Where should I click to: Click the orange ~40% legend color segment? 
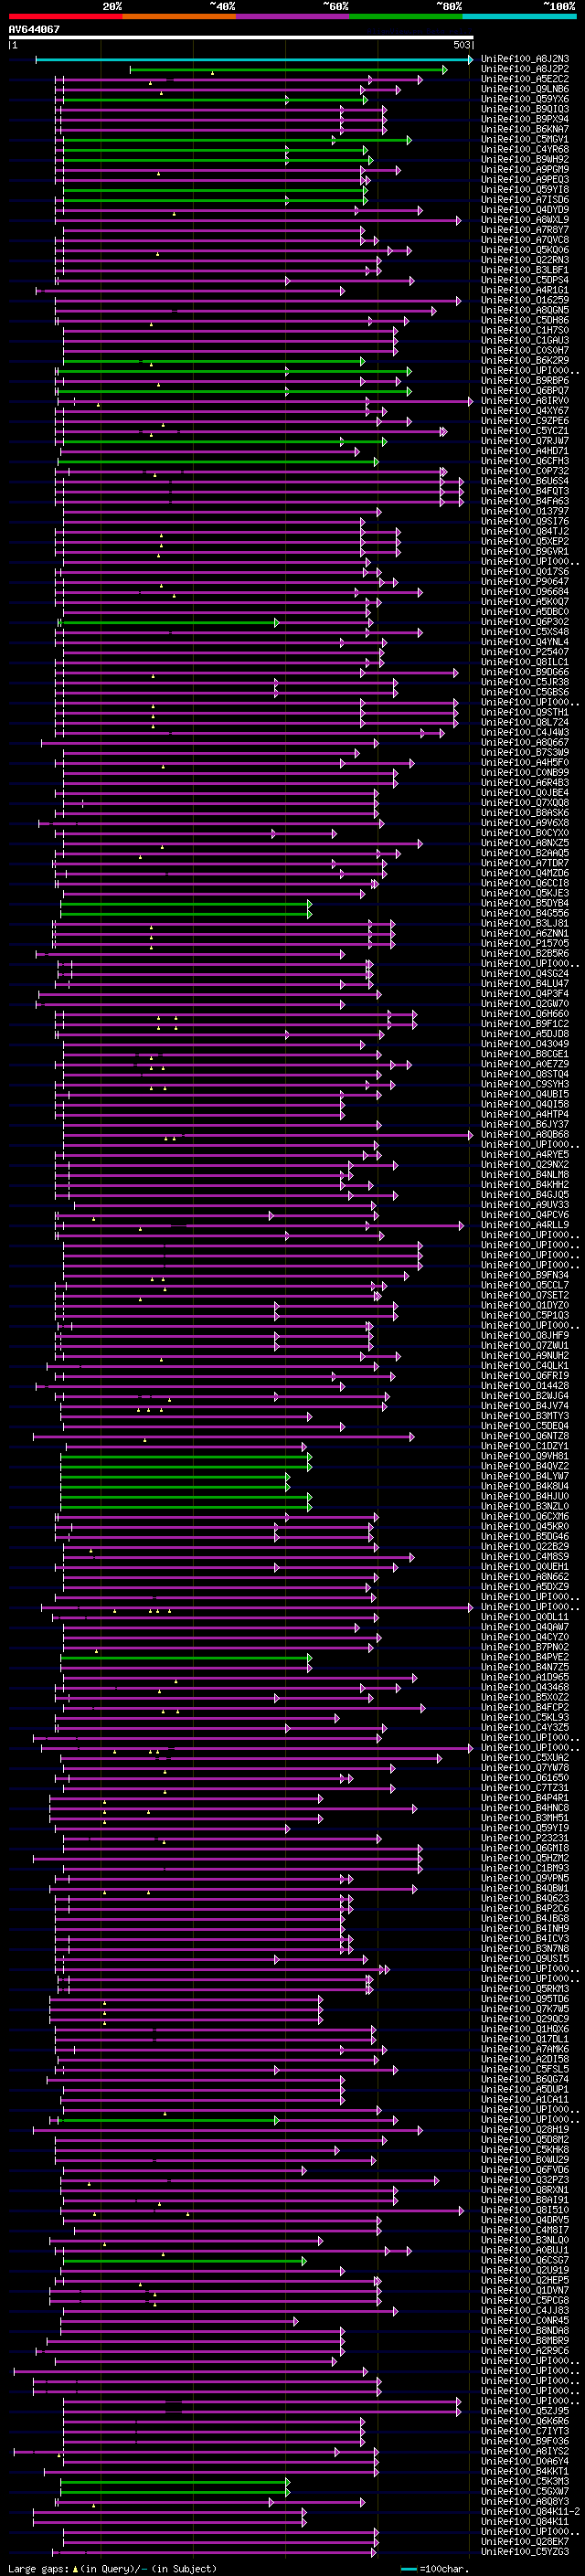[x=179, y=16]
